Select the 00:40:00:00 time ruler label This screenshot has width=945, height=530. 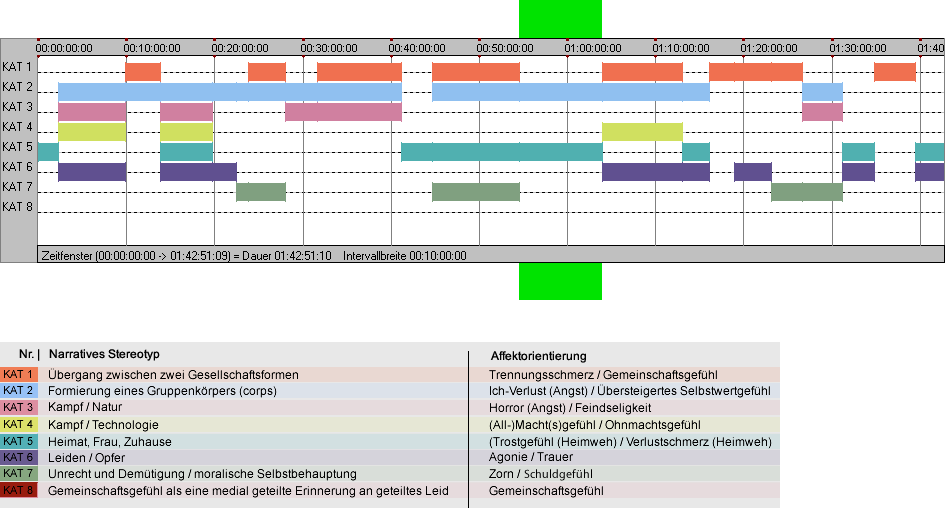[417, 48]
